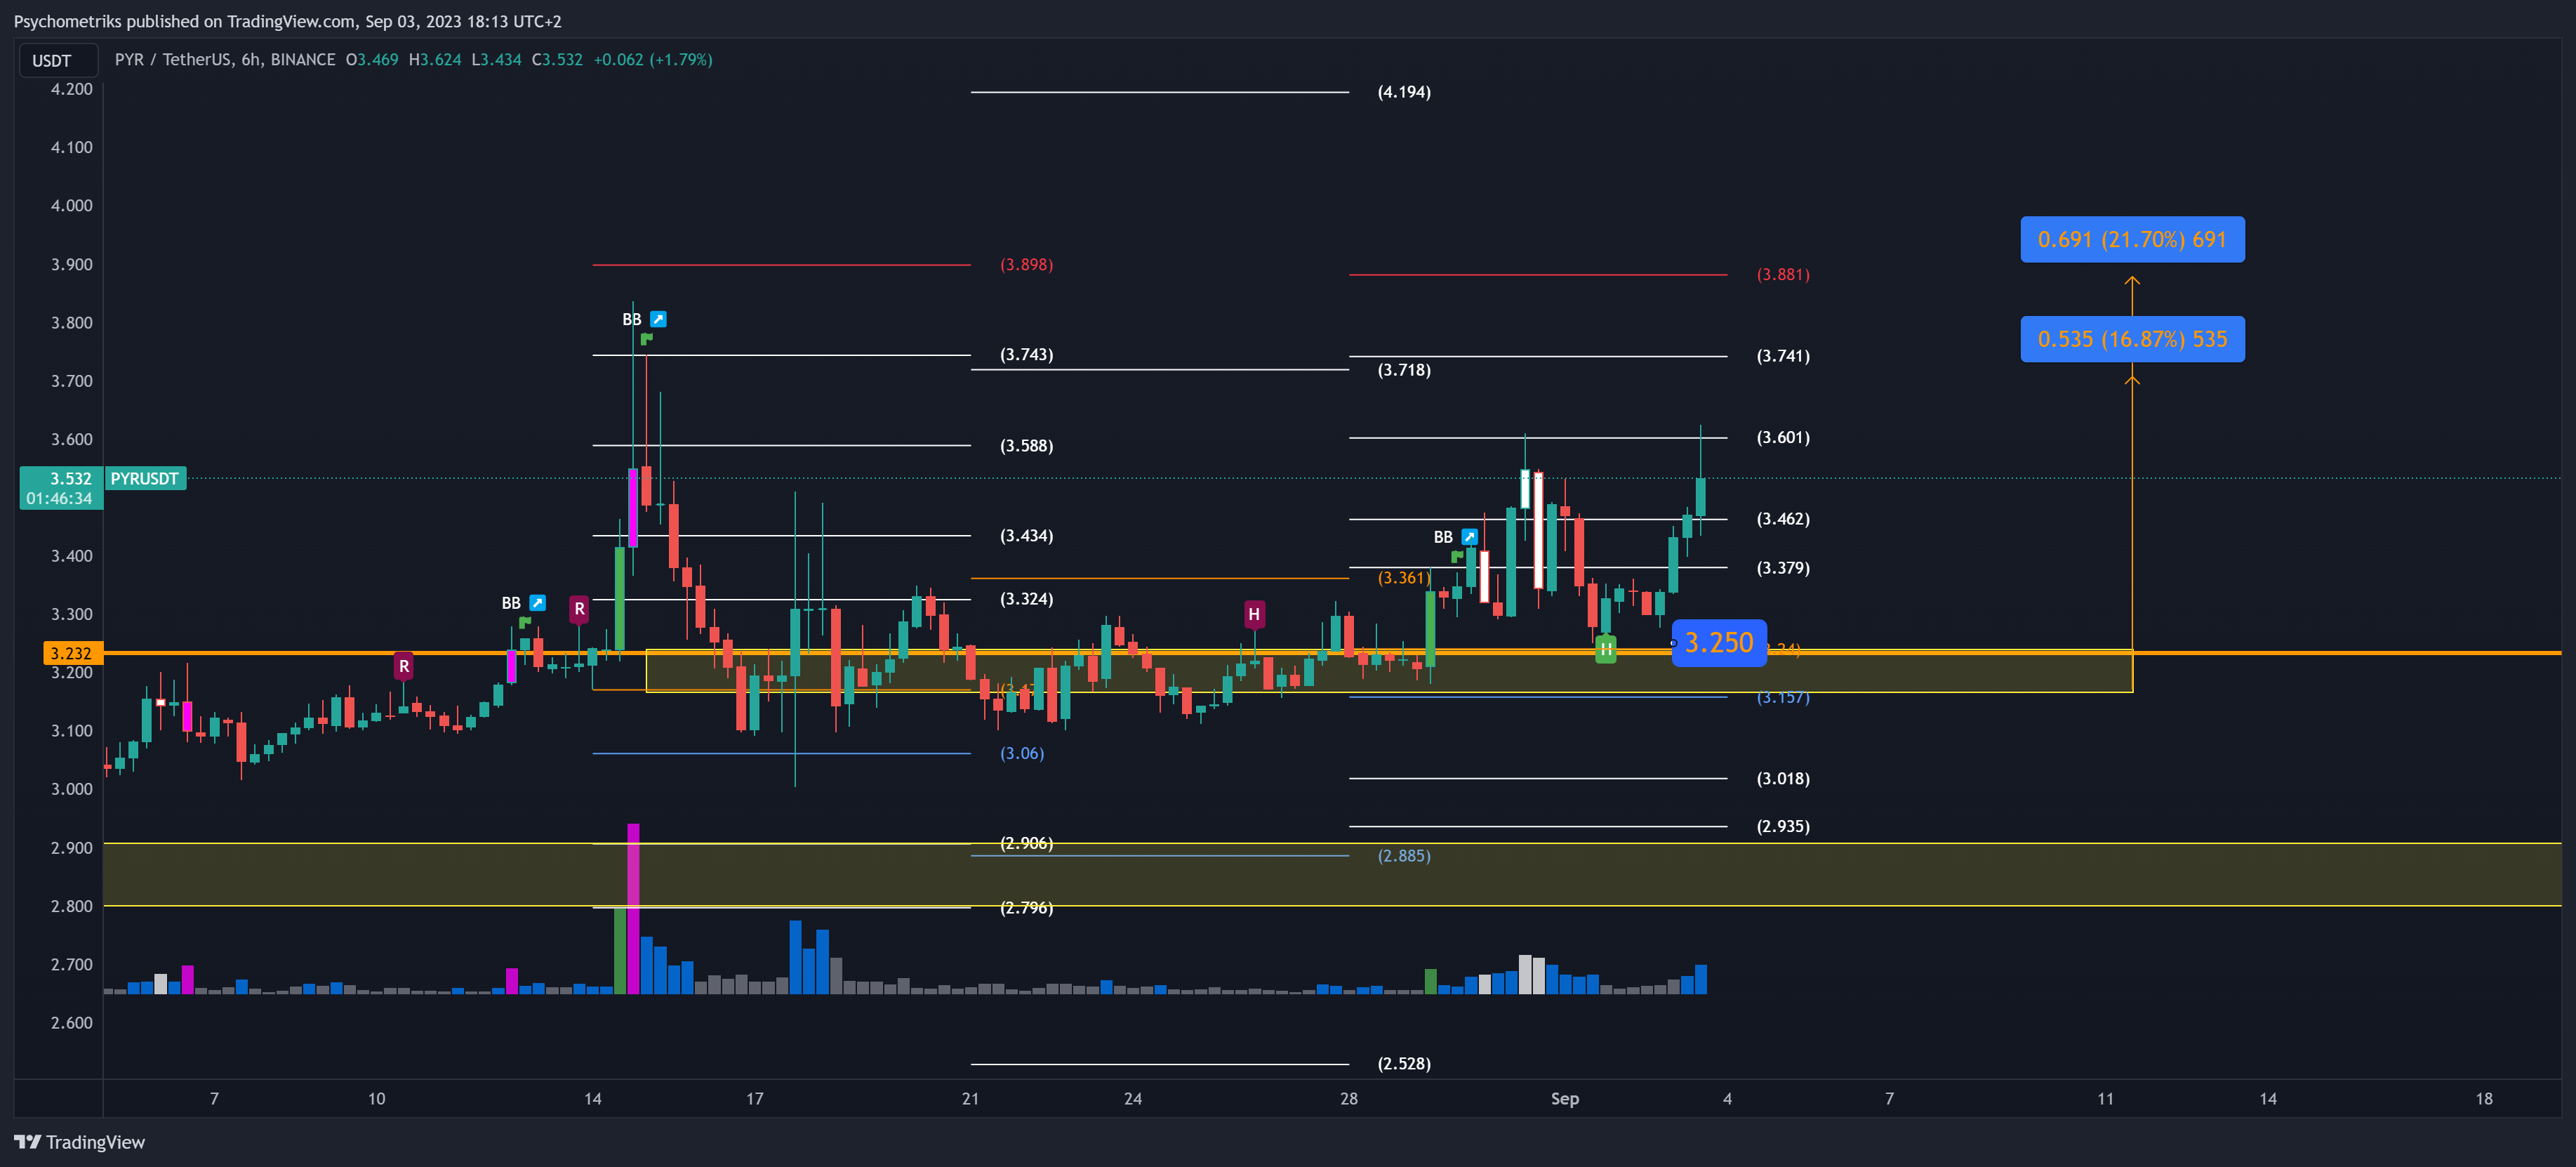Viewport: 2576px width, 1167px height.
Task: Select the green flag under the BB near 3.462
Action: (x=1457, y=556)
